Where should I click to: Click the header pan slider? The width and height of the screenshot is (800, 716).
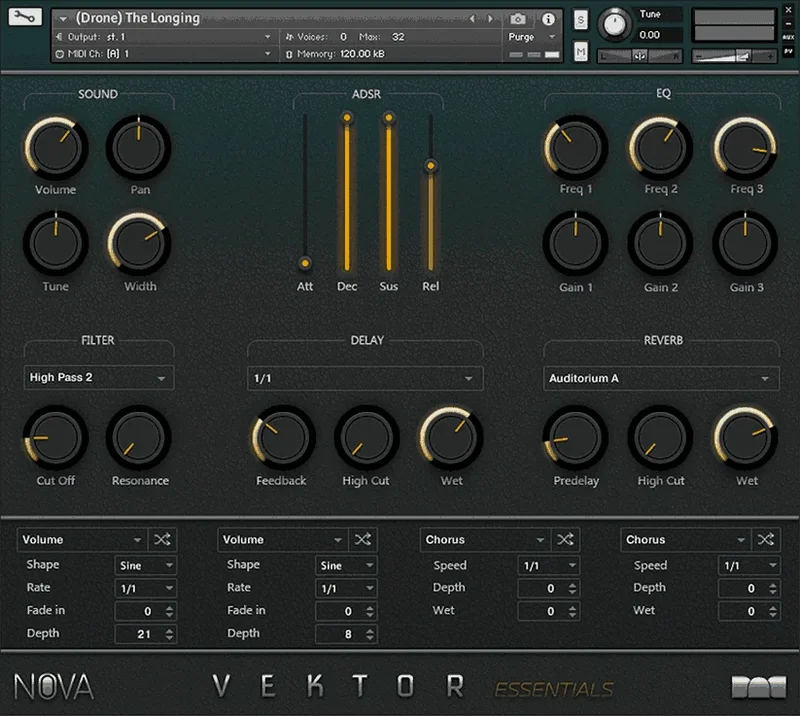640,56
